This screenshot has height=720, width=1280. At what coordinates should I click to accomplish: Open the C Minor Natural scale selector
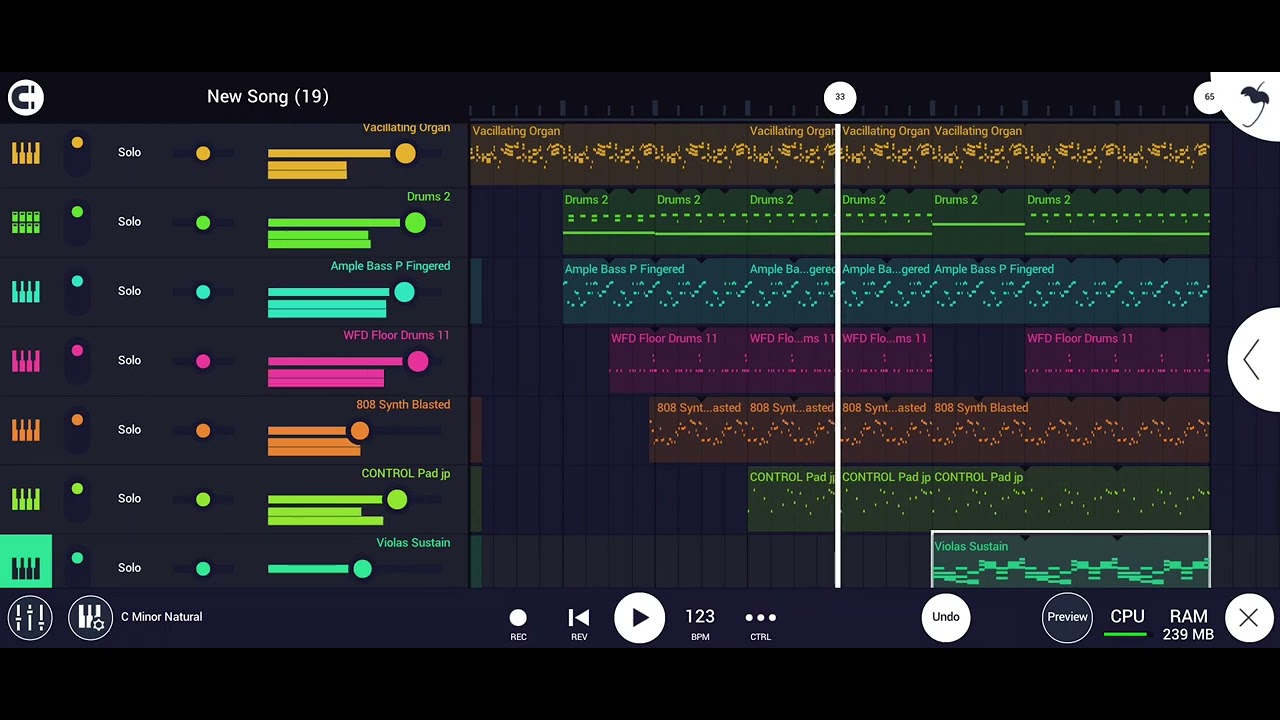pyautogui.click(x=161, y=617)
